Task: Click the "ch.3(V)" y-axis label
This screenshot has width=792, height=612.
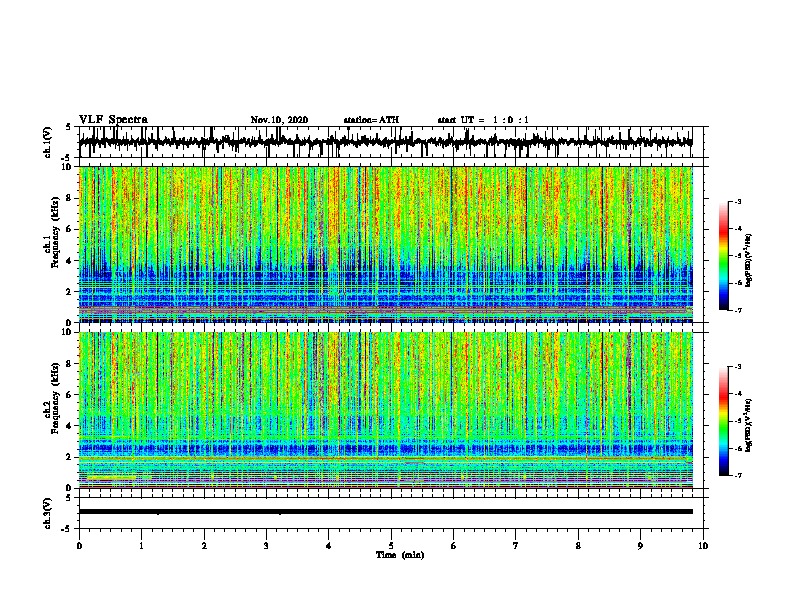Action: click(x=48, y=514)
